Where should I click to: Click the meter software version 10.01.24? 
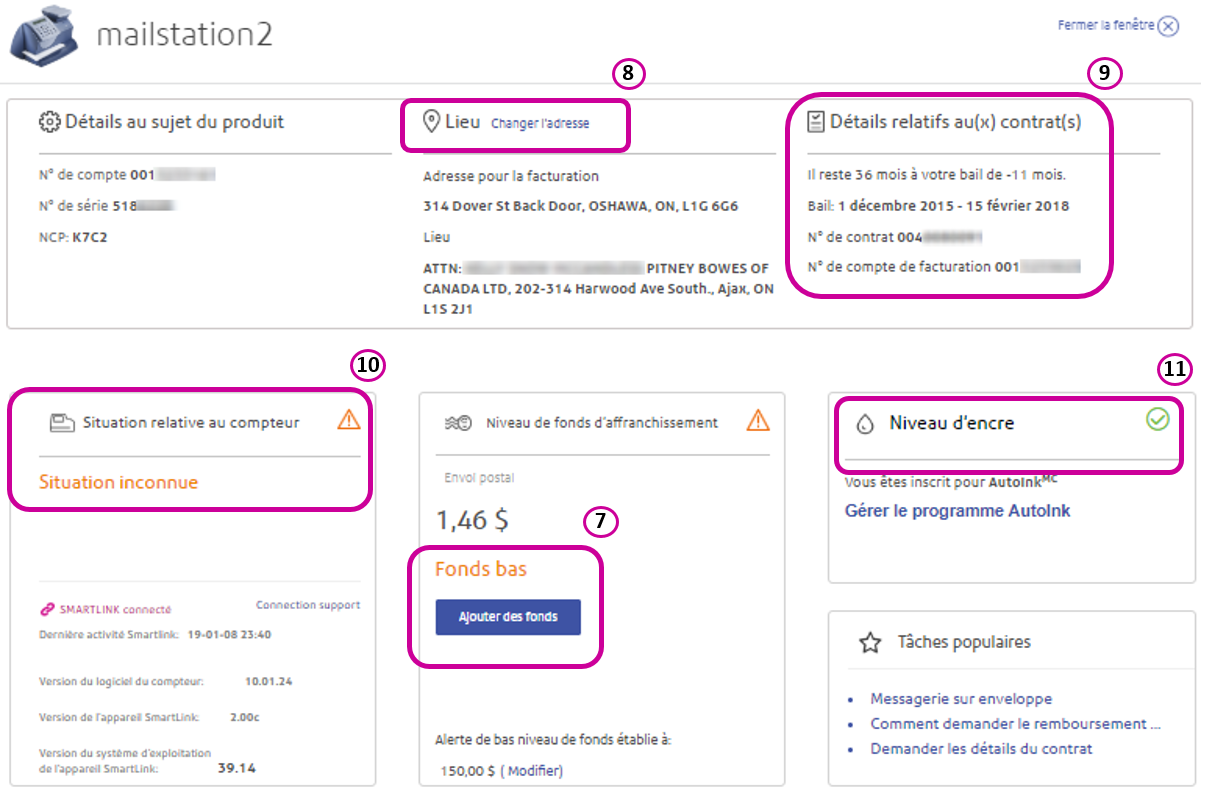coord(269,682)
